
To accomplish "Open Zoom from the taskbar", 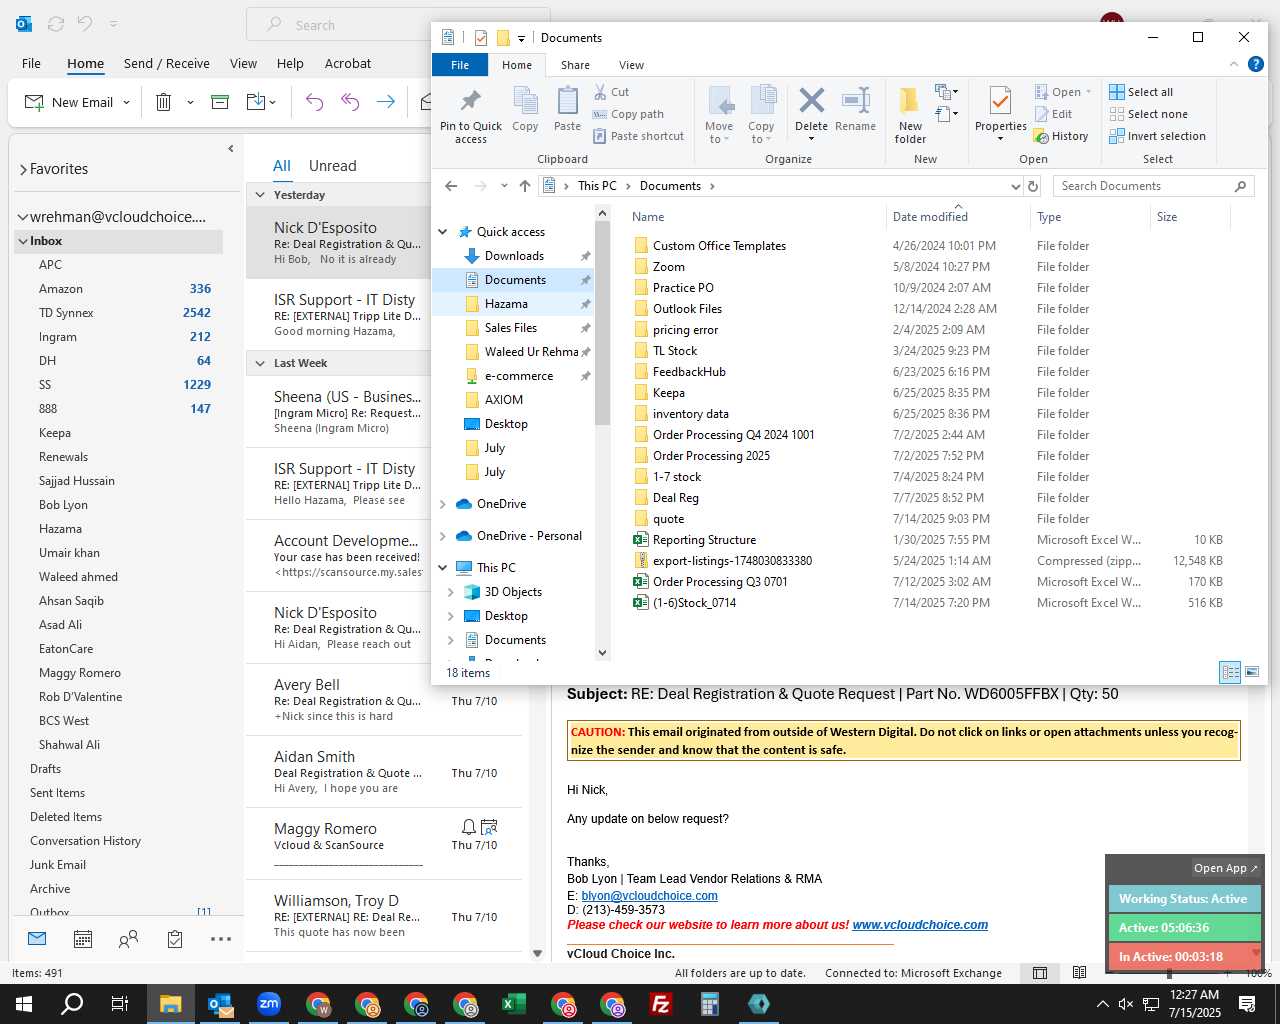I will pyautogui.click(x=269, y=1004).
